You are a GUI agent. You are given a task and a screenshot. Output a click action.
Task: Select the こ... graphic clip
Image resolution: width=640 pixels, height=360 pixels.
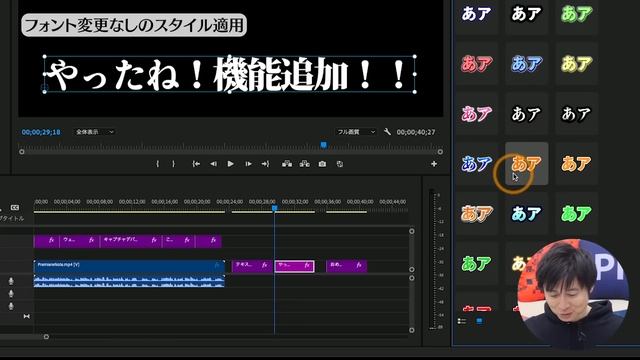(x=178, y=241)
